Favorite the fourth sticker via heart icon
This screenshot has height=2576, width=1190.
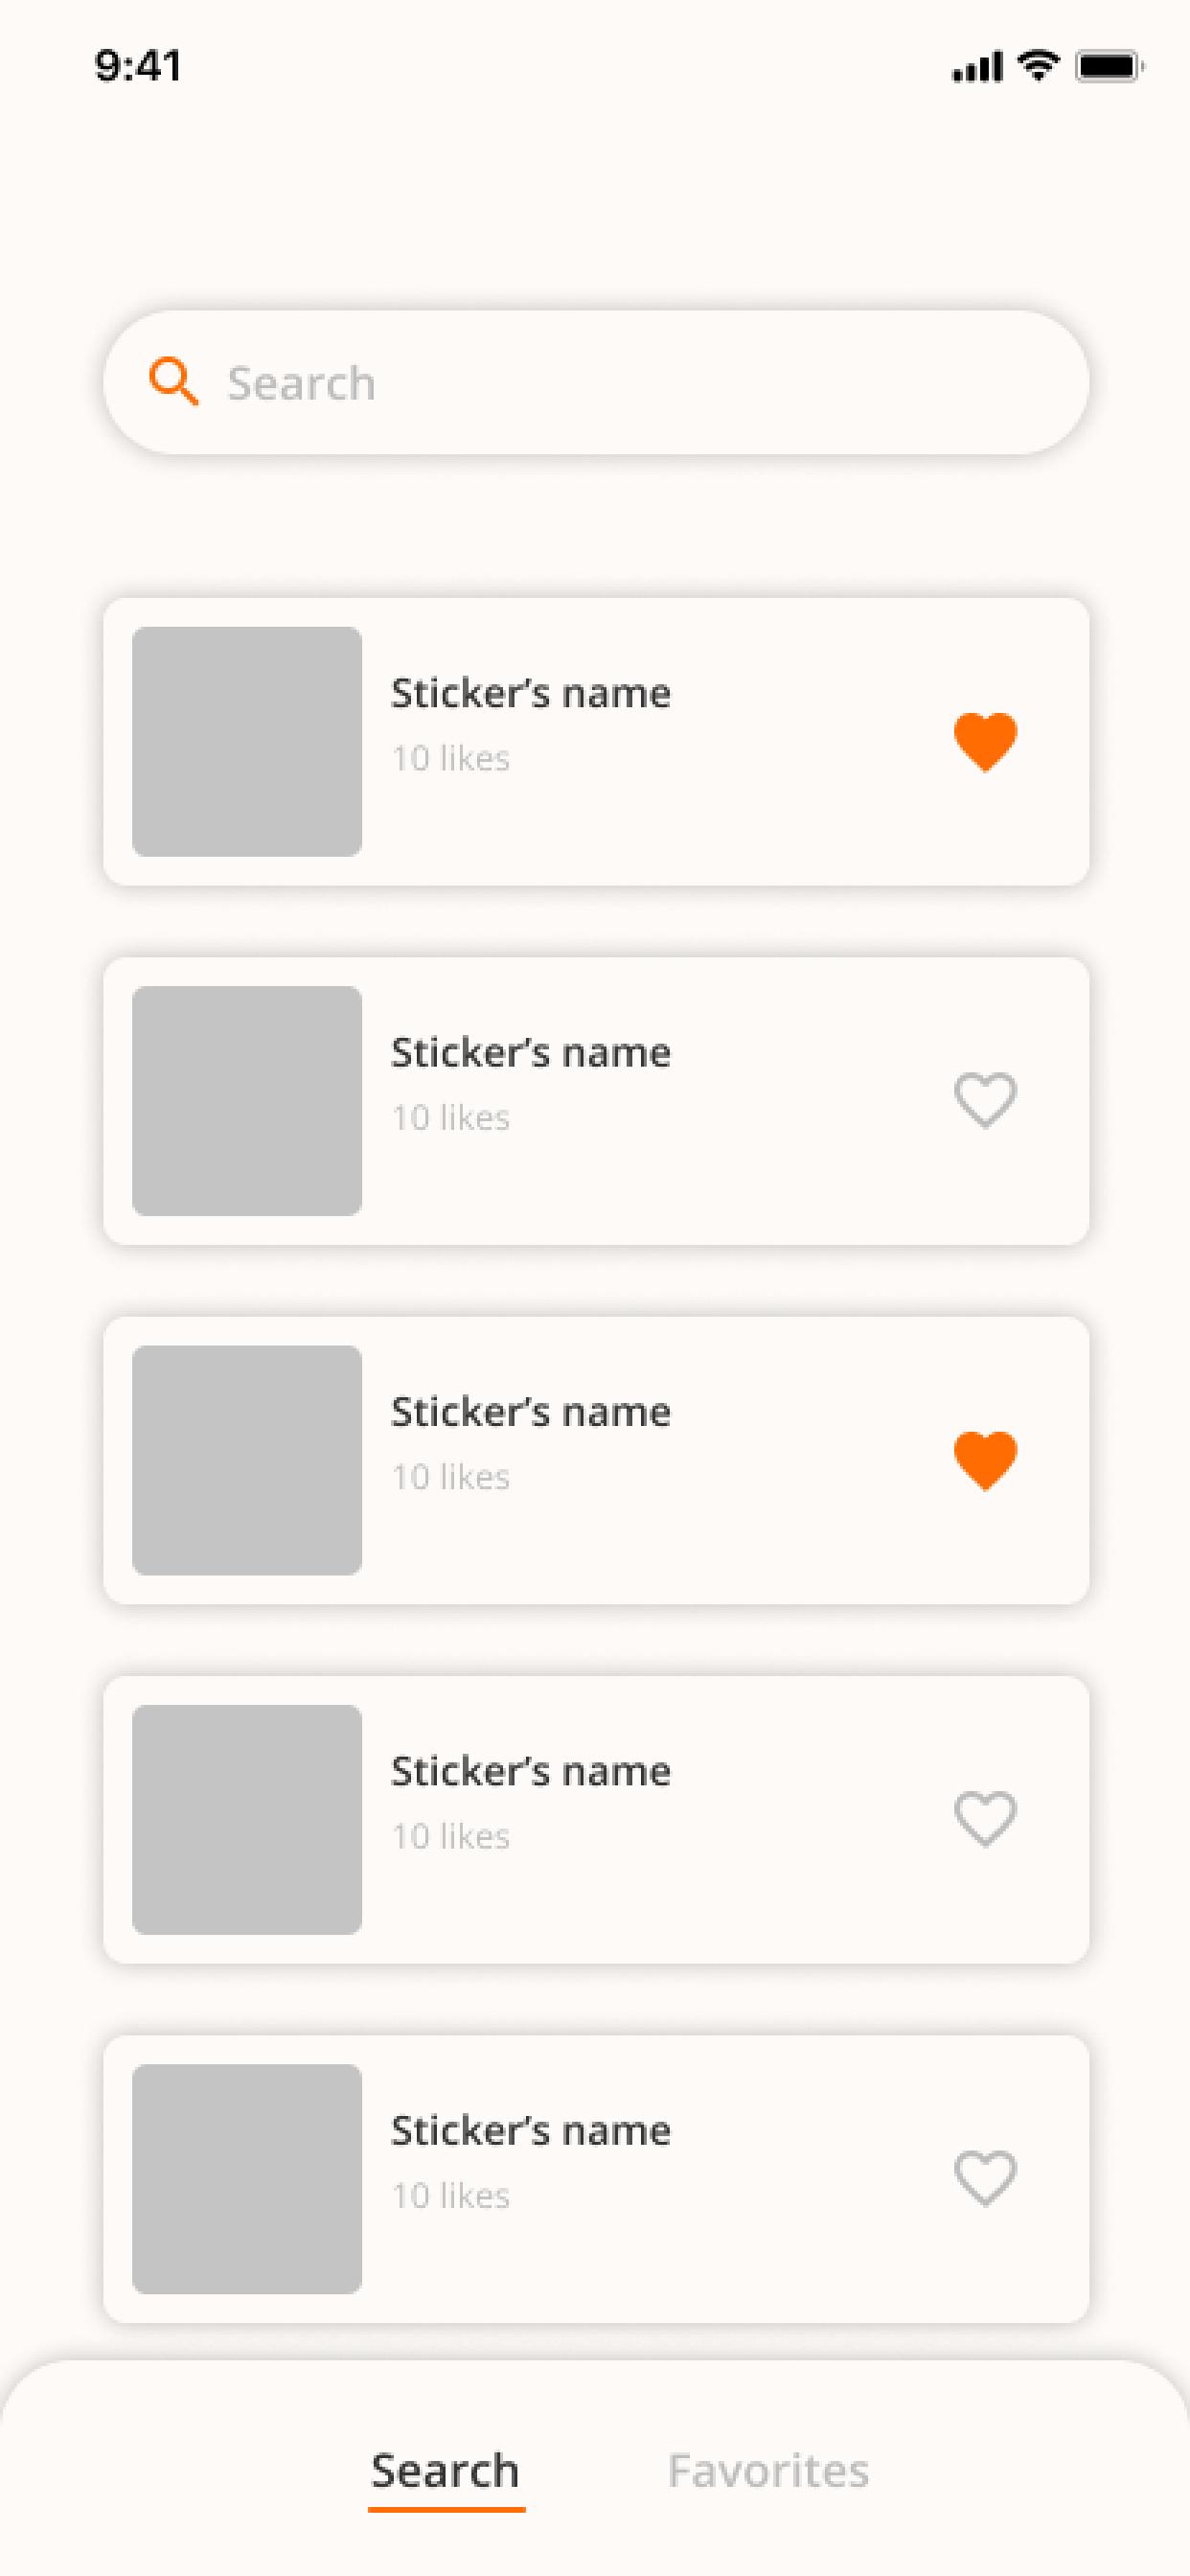(x=985, y=1820)
